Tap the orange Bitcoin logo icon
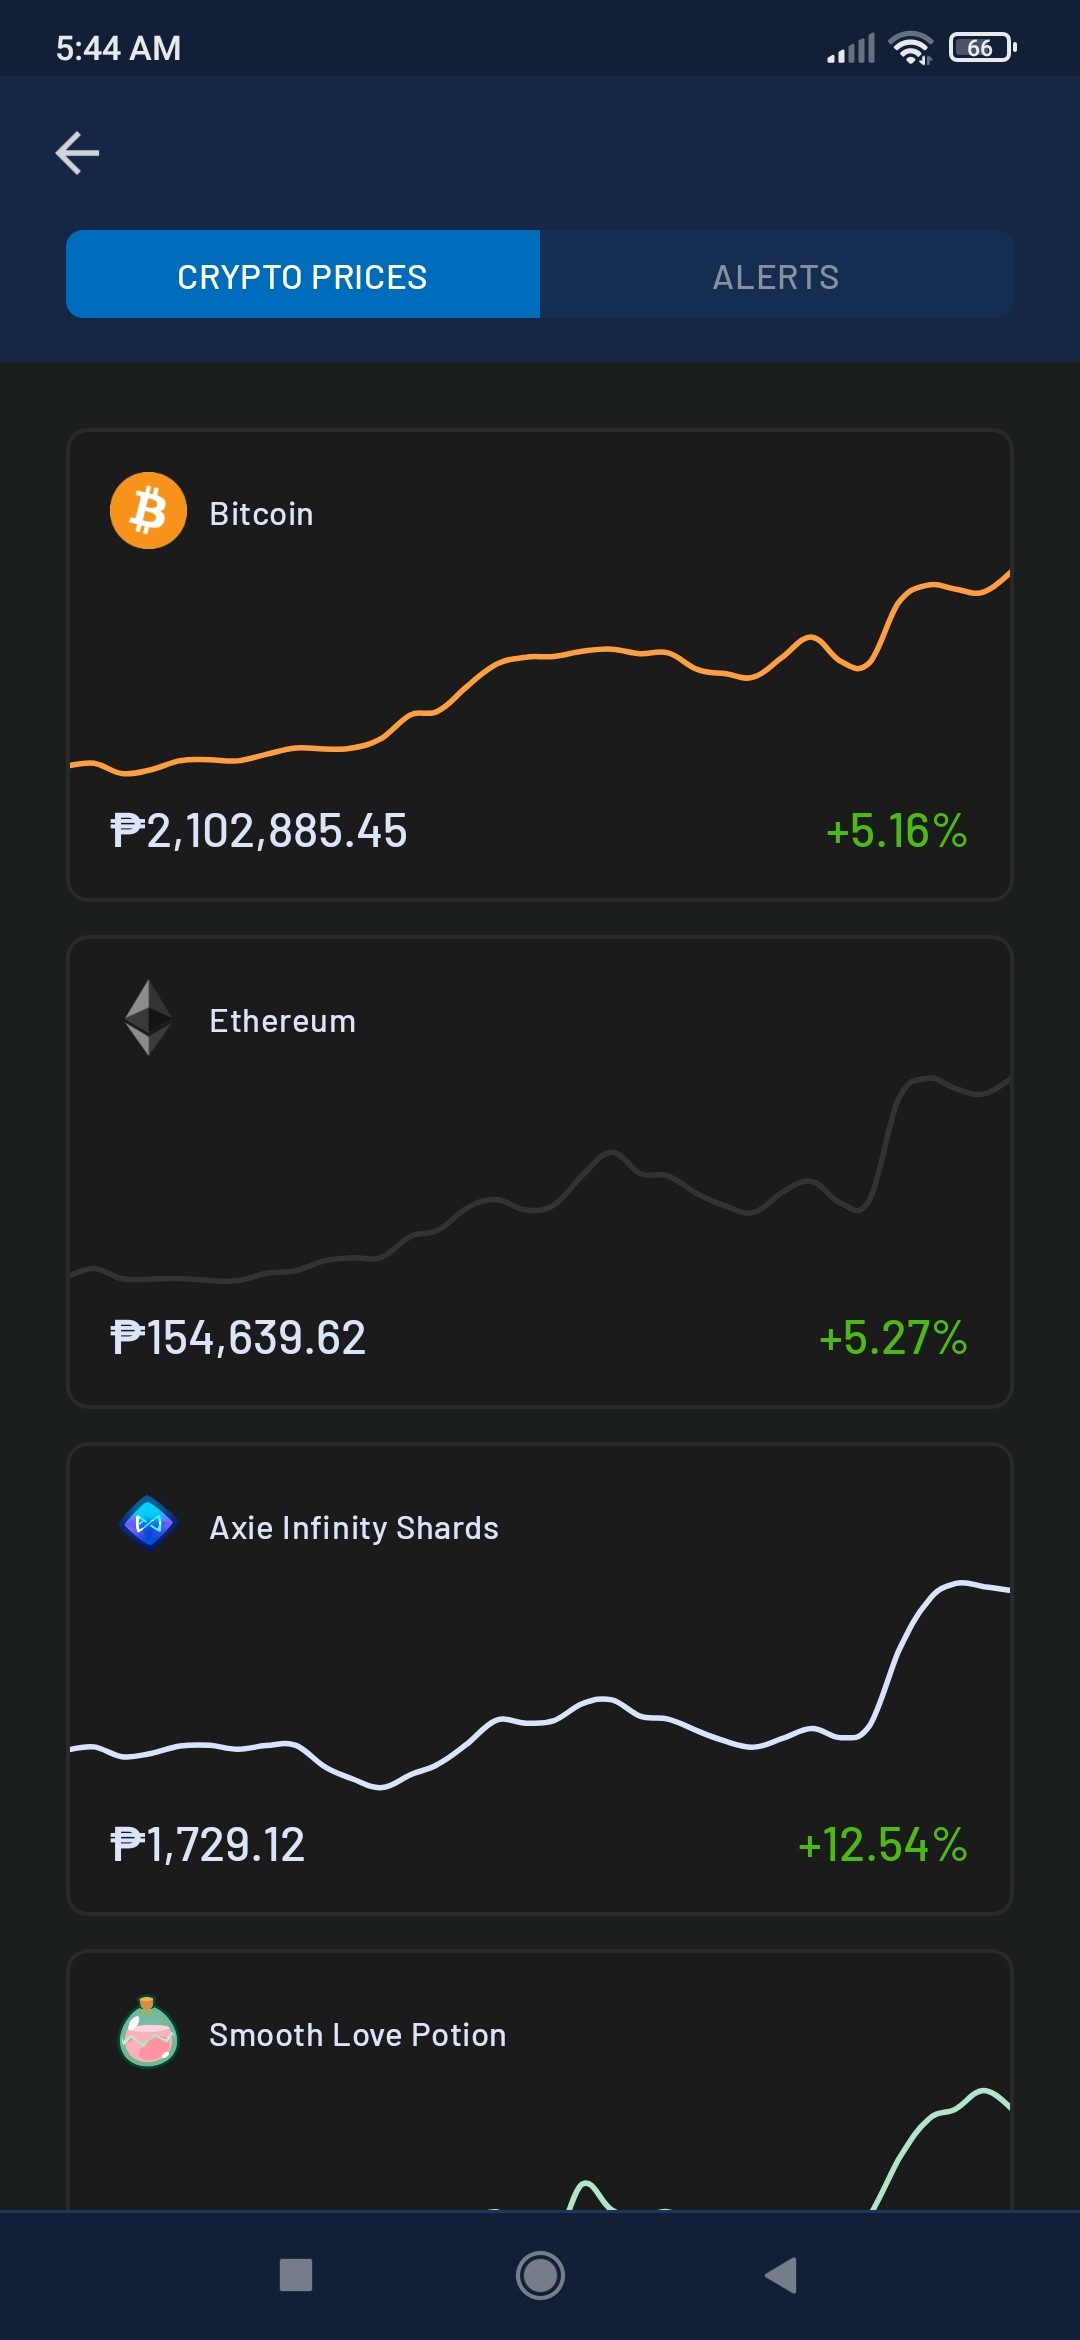Viewport: 1080px width, 2340px height. click(148, 511)
